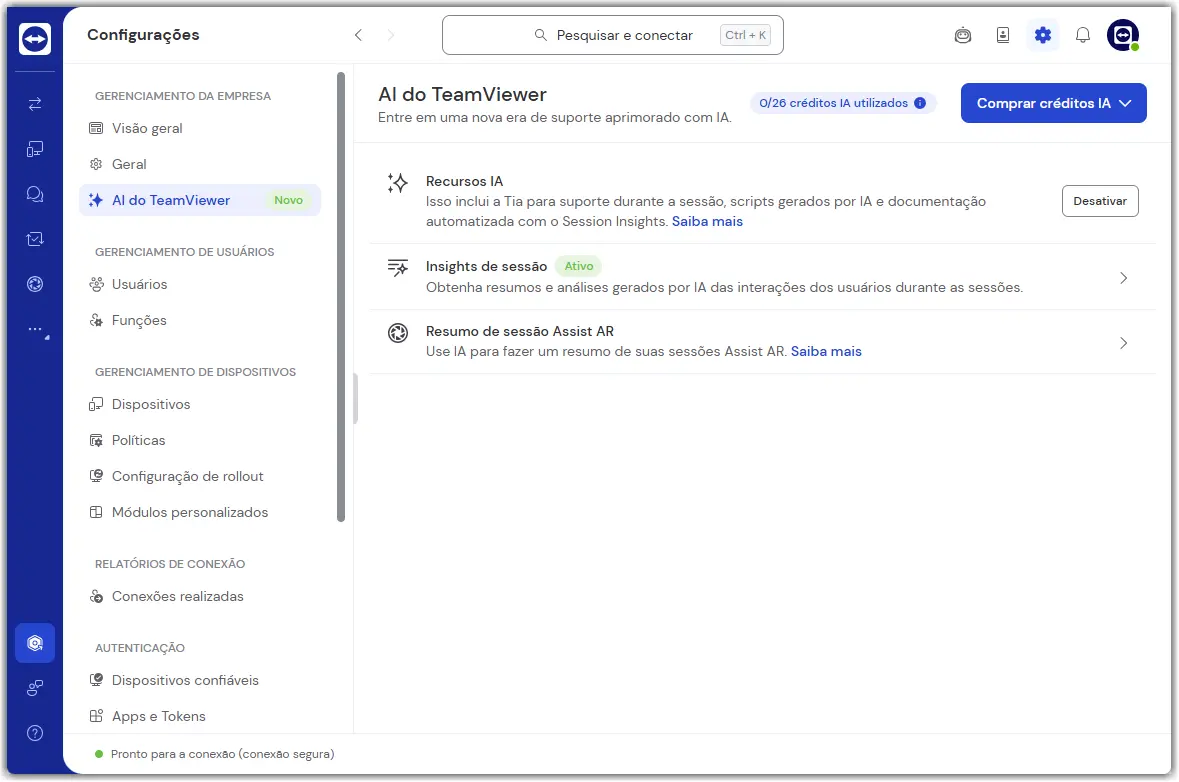Click the GERENCIAMENTO DE DISPOSITIVOS heading
This screenshot has width=1179, height=782.
tap(195, 372)
